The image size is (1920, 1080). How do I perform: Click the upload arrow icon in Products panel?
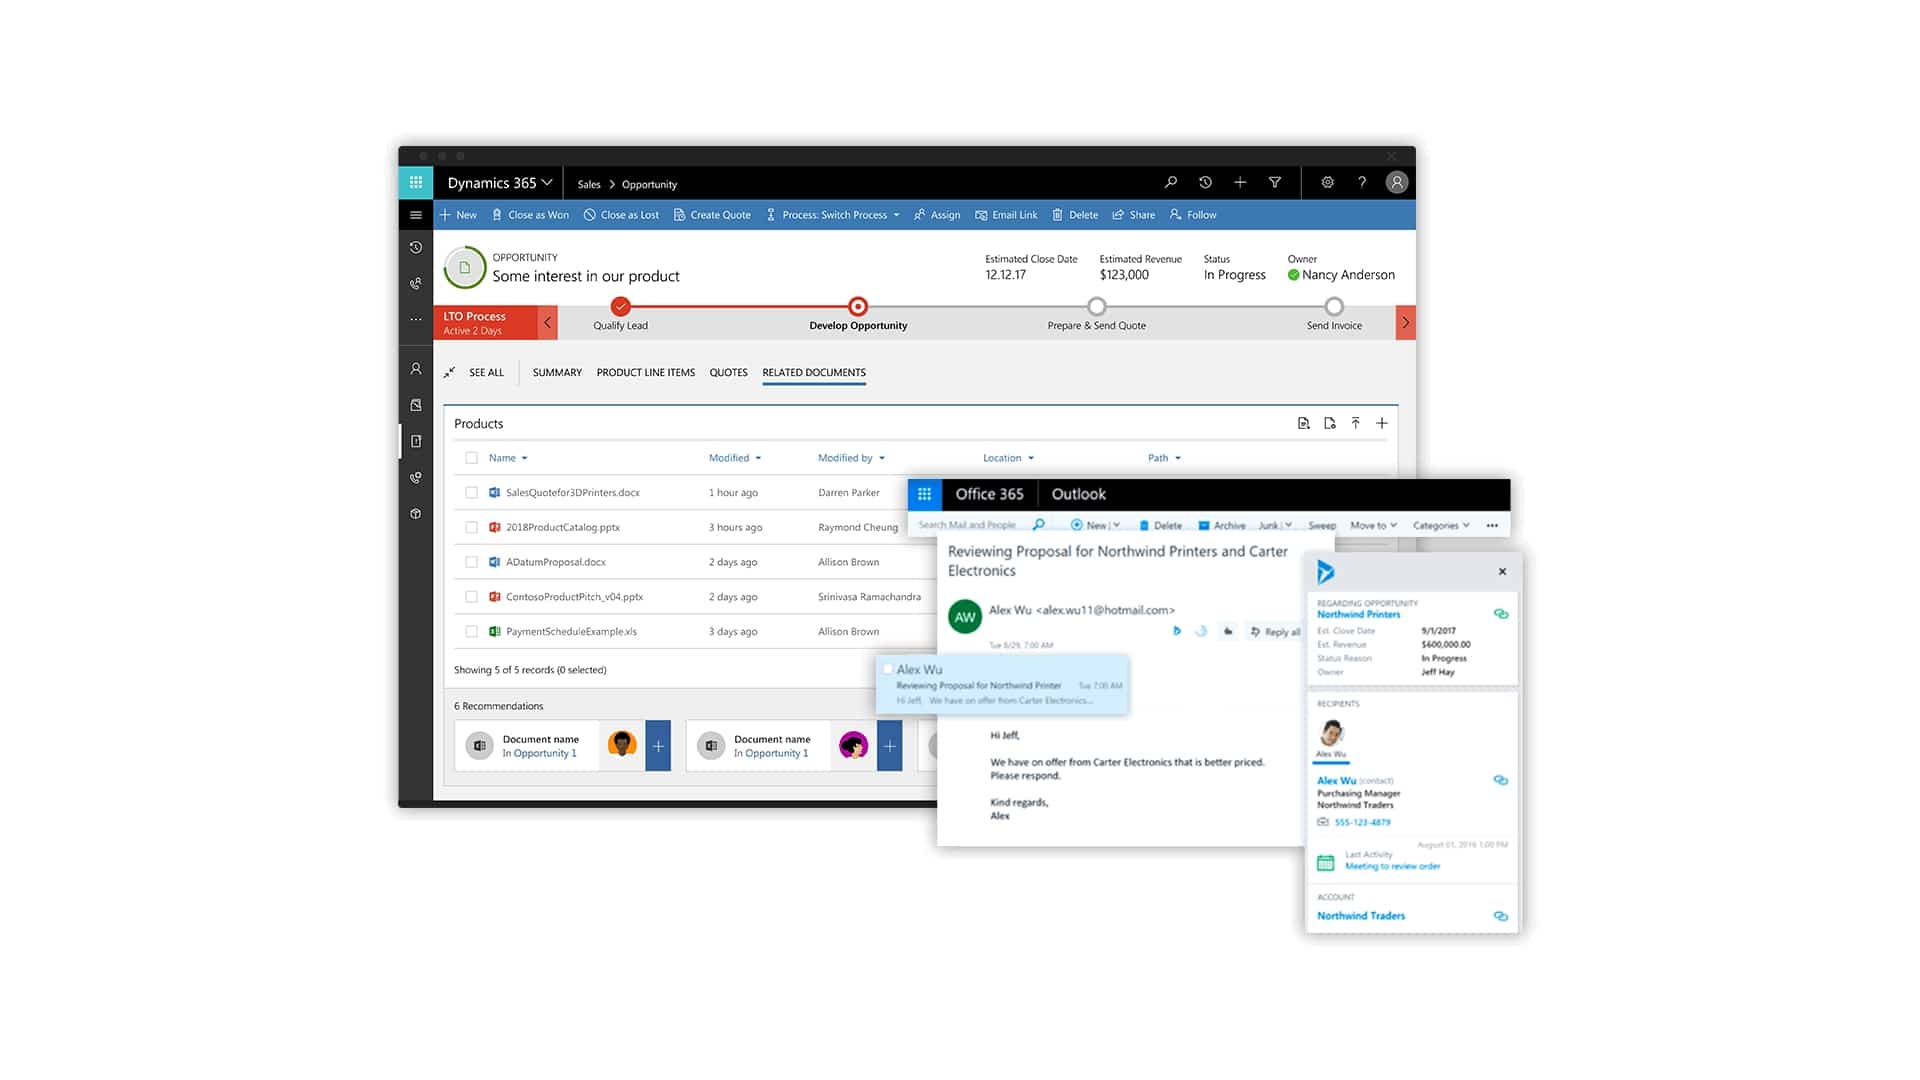(1356, 423)
